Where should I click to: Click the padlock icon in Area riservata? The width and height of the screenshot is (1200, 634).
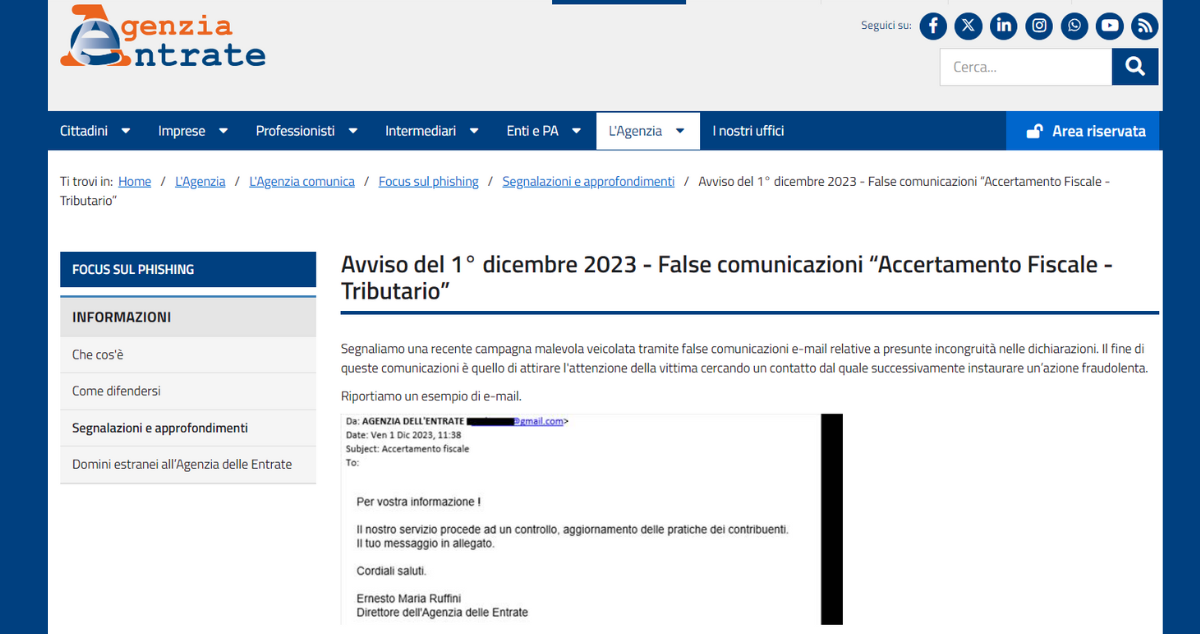pyautogui.click(x=1034, y=131)
